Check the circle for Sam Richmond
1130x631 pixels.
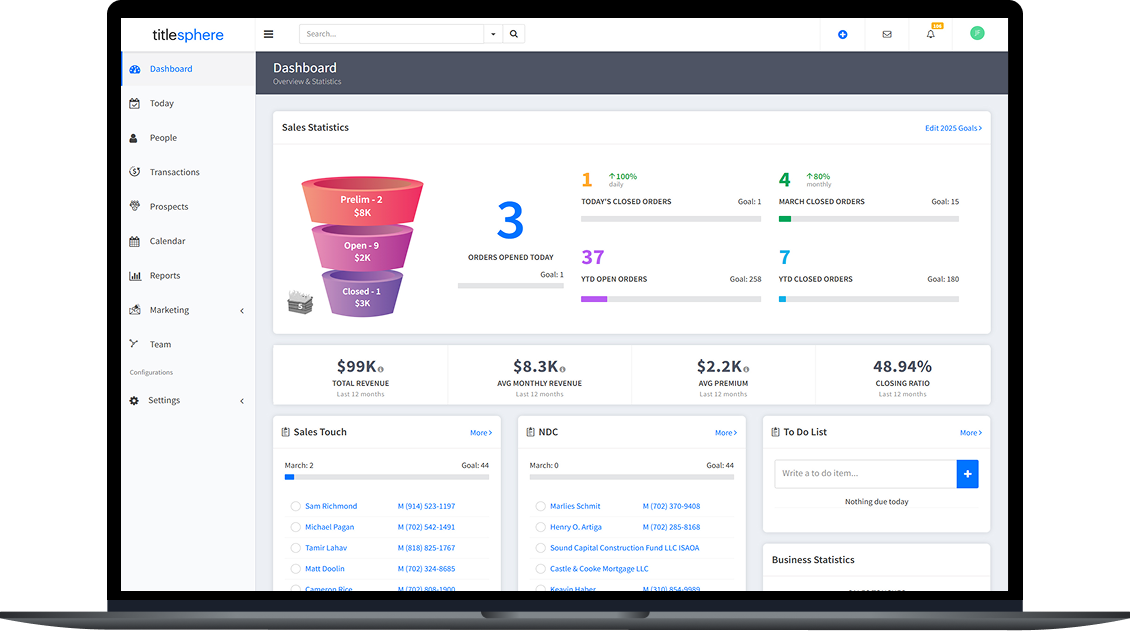pyautogui.click(x=295, y=506)
